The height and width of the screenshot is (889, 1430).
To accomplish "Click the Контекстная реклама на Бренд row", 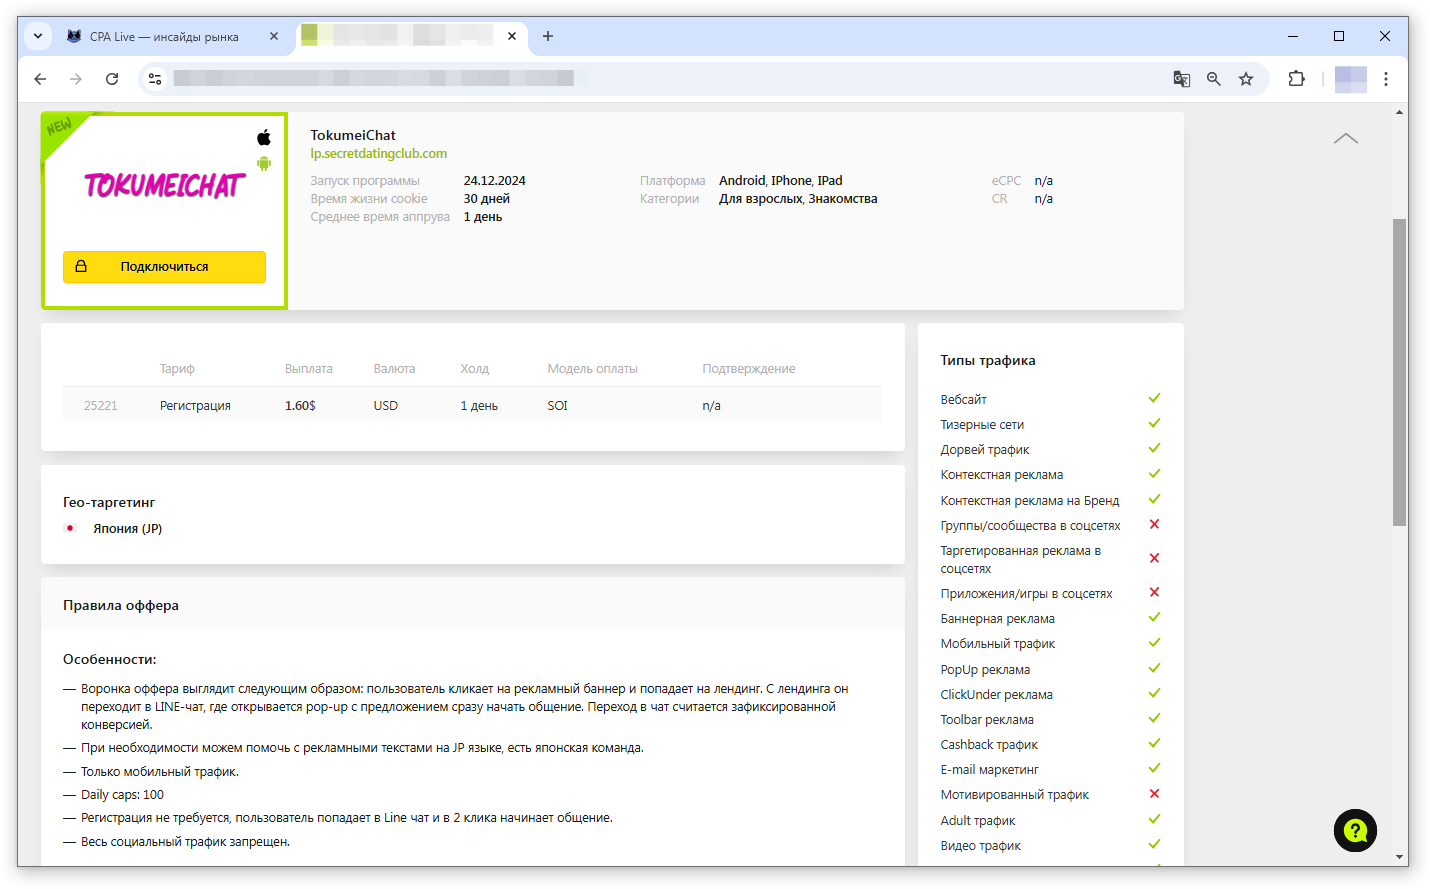I will tap(1050, 500).
